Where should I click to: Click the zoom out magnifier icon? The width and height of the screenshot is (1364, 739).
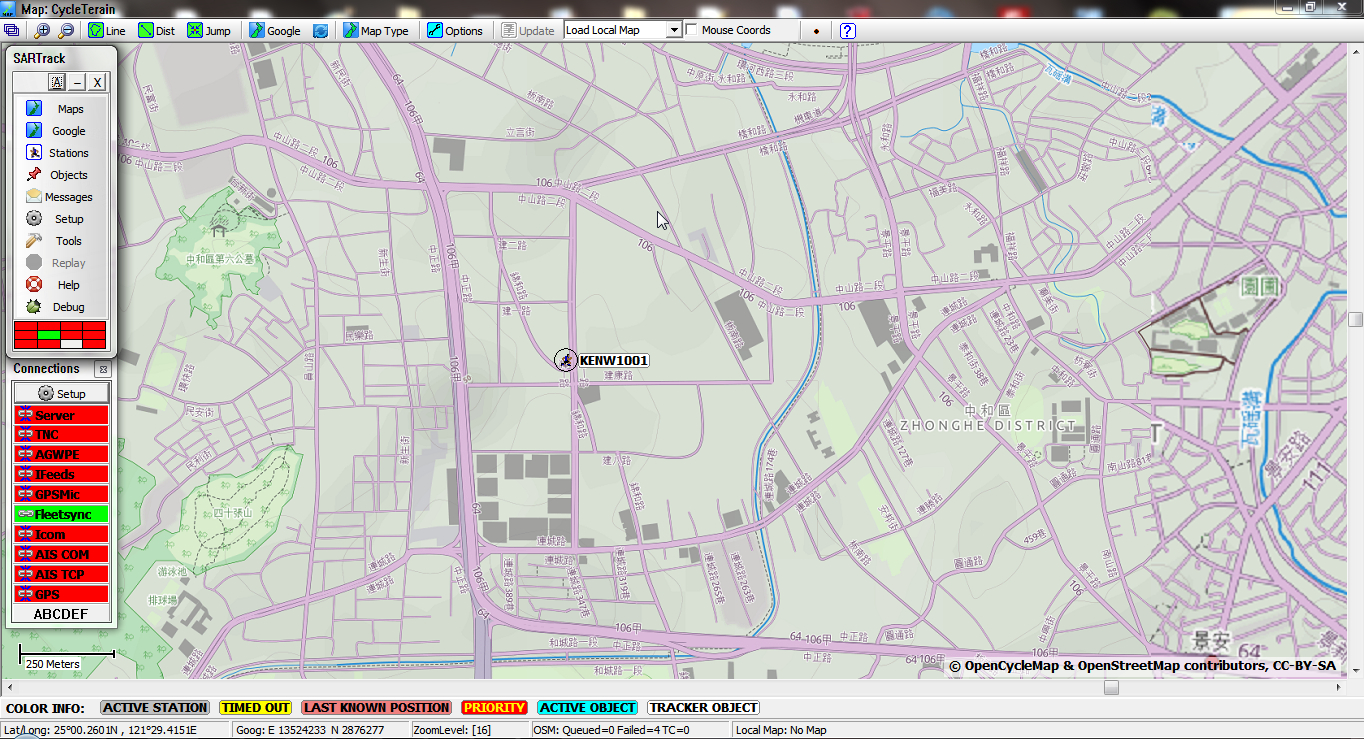pos(66,31)
